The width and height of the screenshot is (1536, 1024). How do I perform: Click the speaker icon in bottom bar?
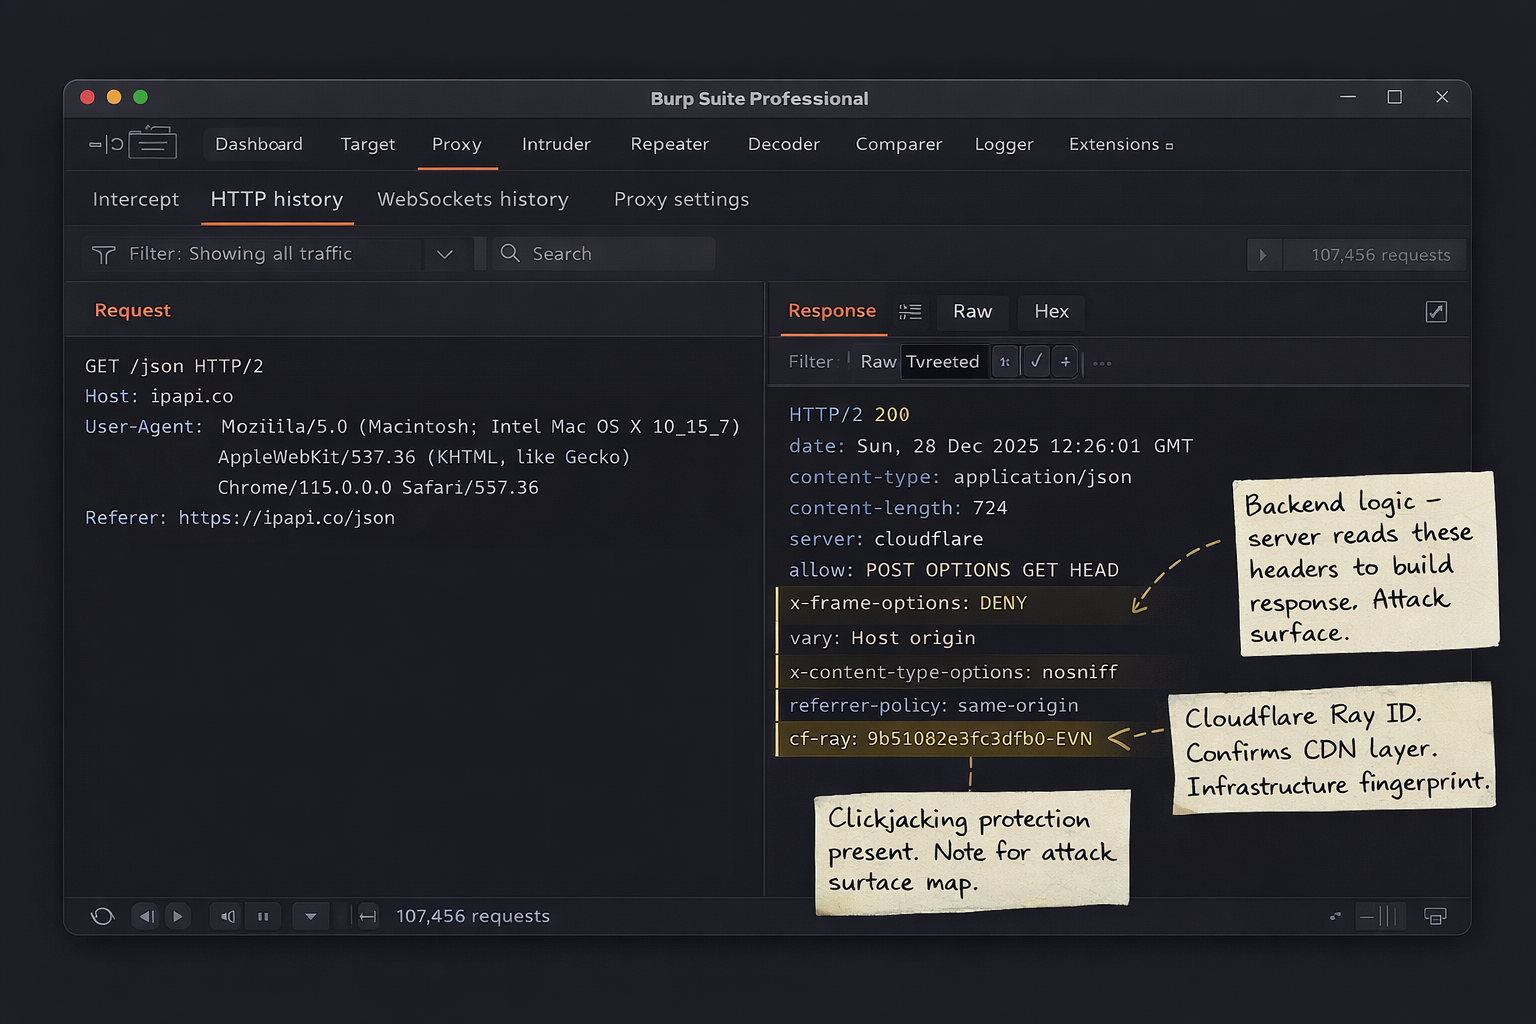coord(228,916)
